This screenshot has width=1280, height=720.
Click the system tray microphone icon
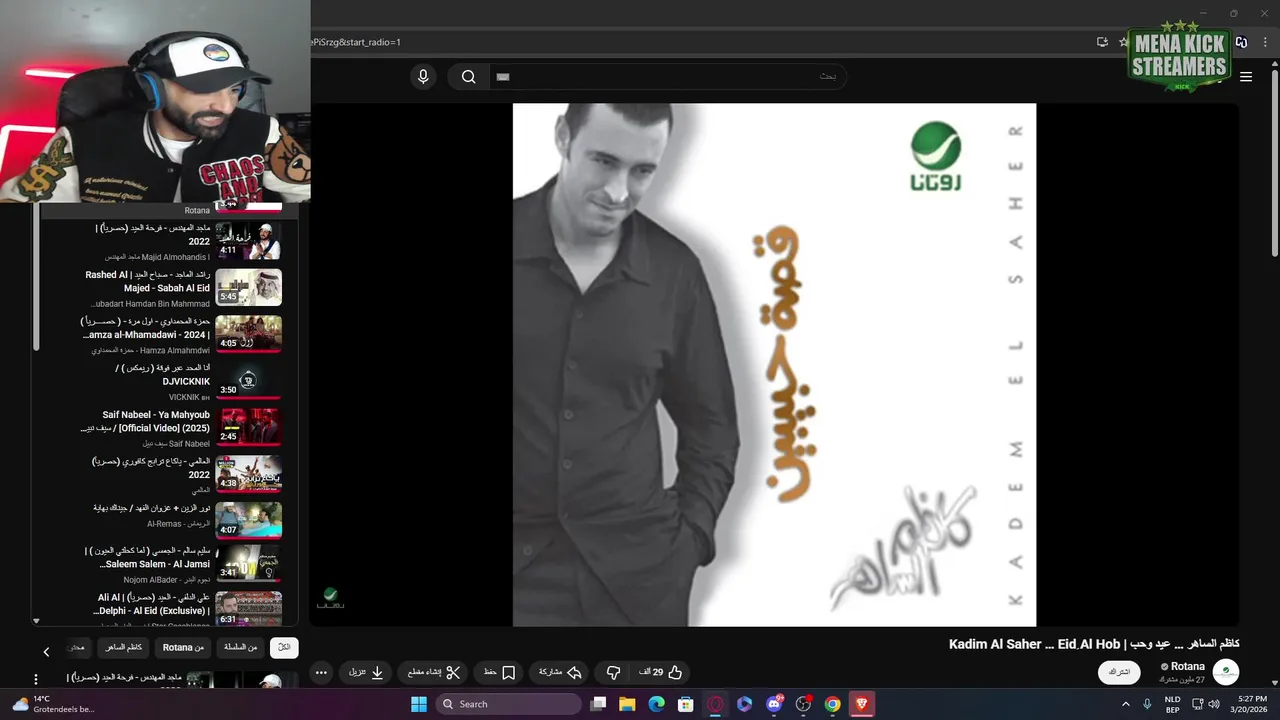pyautogui.click(x=1145, y=704)
